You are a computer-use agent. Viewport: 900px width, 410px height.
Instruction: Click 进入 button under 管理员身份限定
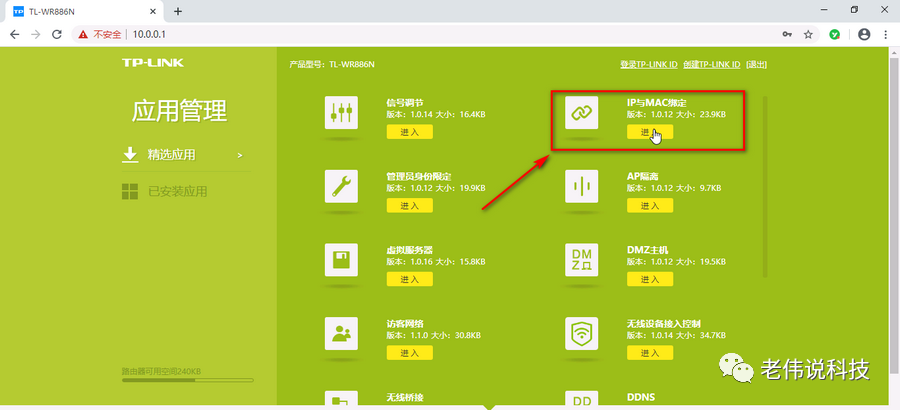[x=409, y=206]
